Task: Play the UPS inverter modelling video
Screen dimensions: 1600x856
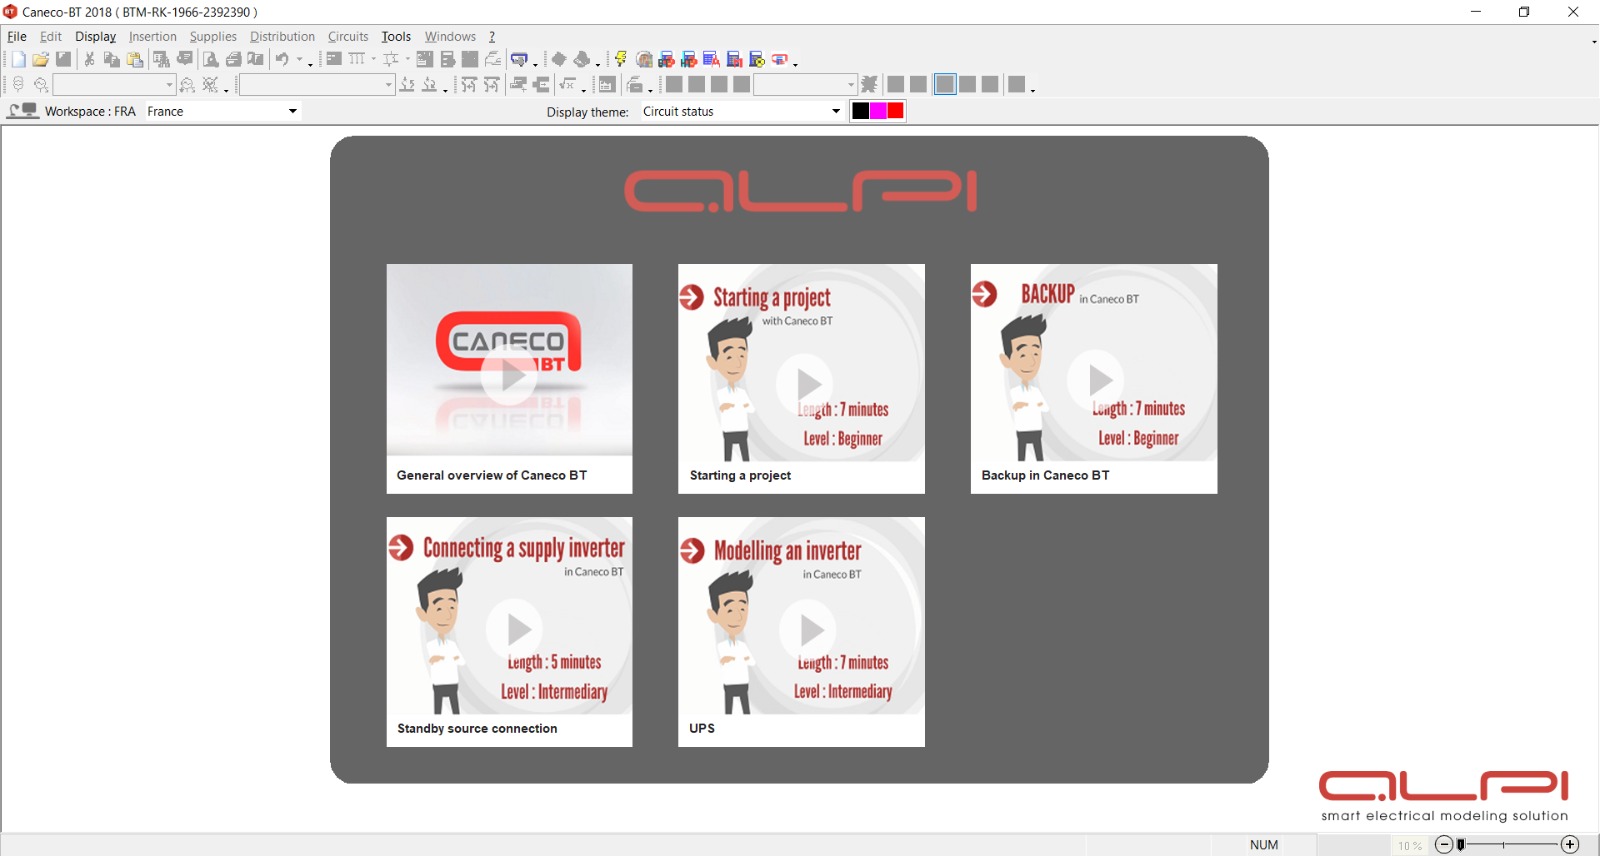Action: point(809,630)
